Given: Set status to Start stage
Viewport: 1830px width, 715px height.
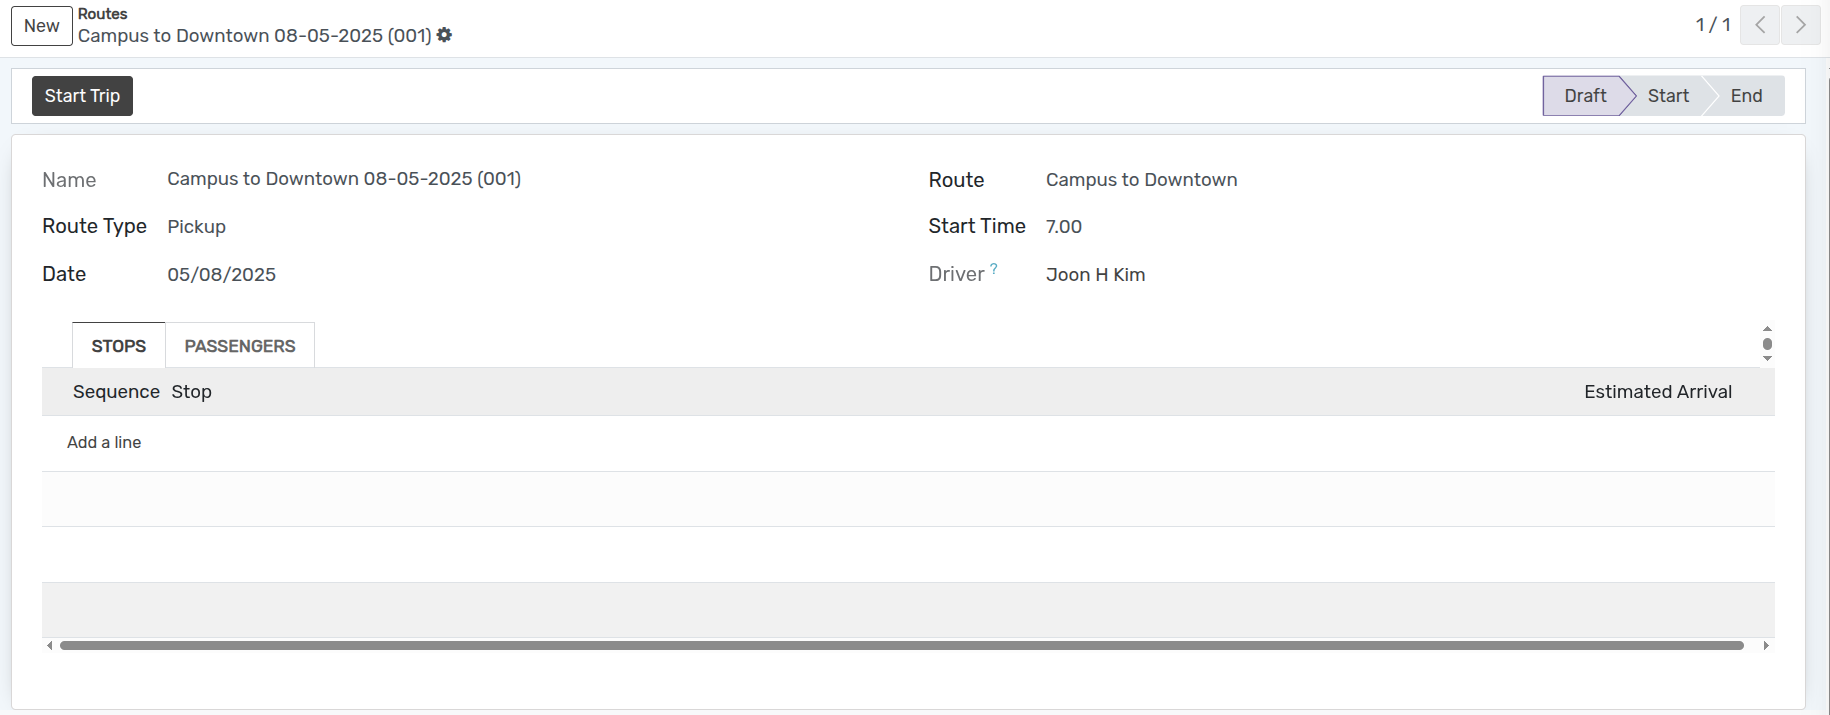Looking at the screenshot, I should [x=1667, y=96].
